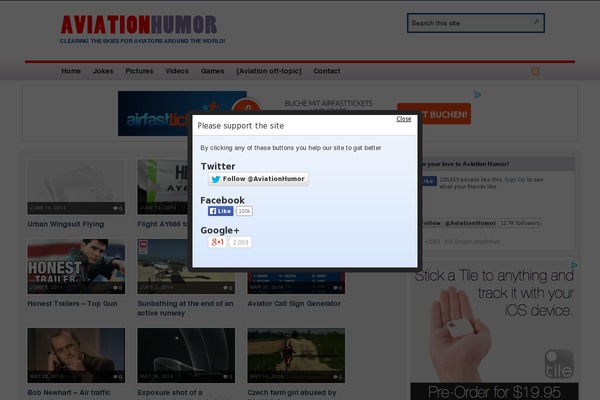Open the Videos menu item

pos(177,71)
